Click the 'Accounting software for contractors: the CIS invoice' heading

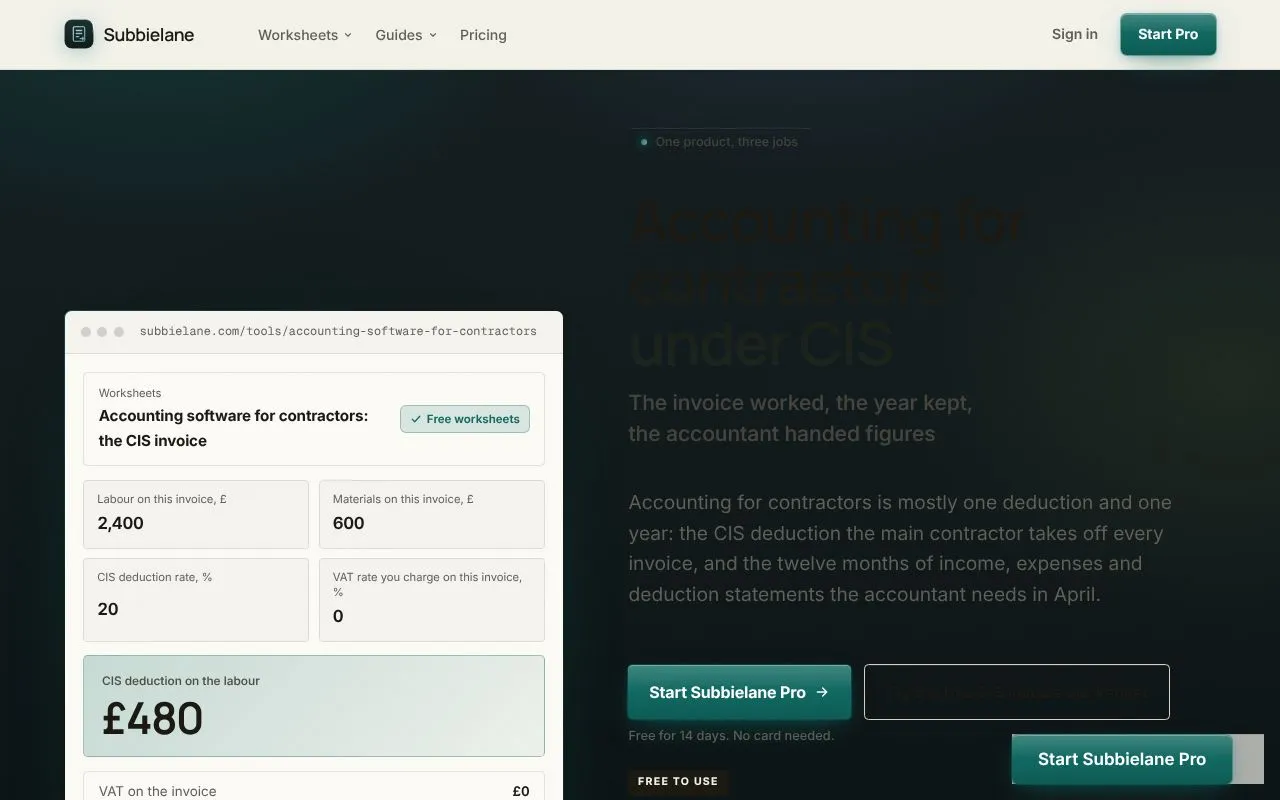point(233,428)
